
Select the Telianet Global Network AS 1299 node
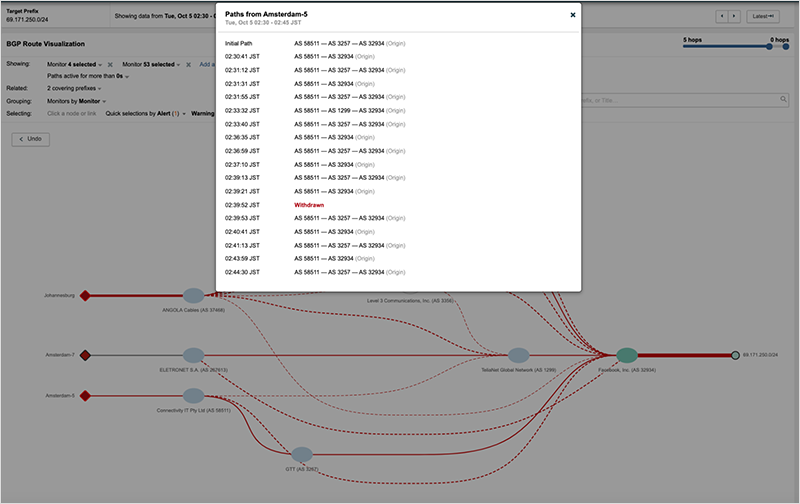518,355
